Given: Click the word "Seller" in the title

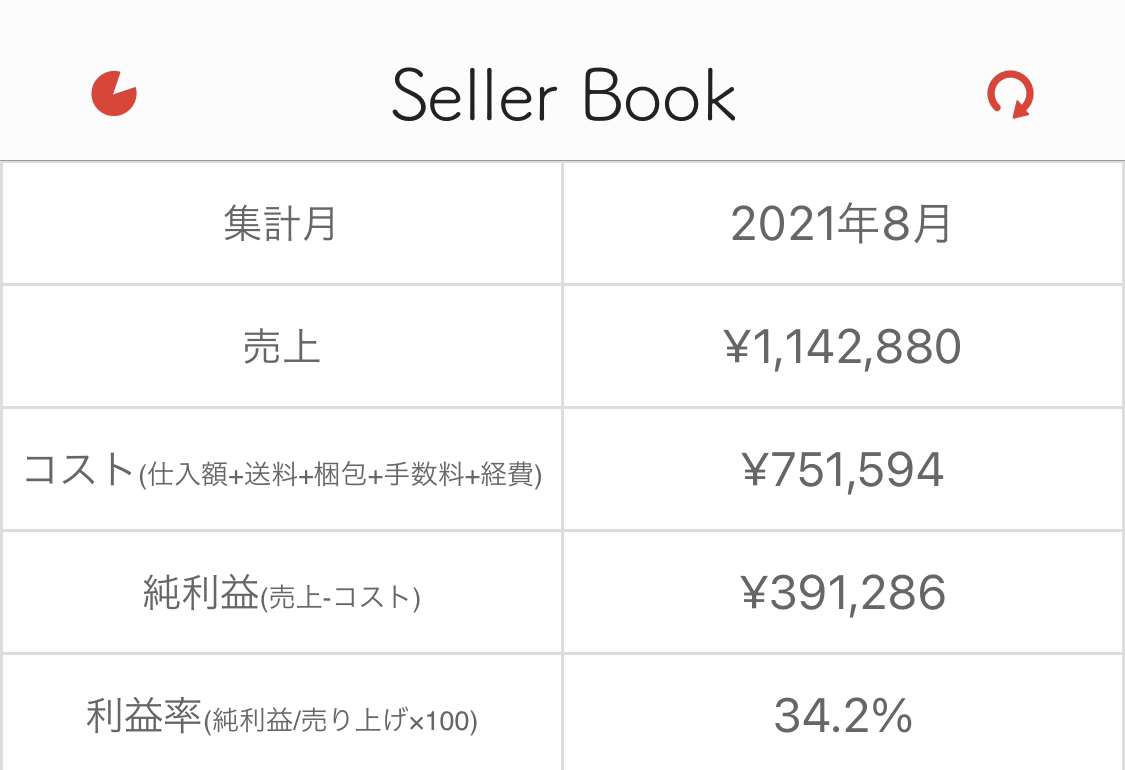Looking at the screenshot, I should (475, 97).
